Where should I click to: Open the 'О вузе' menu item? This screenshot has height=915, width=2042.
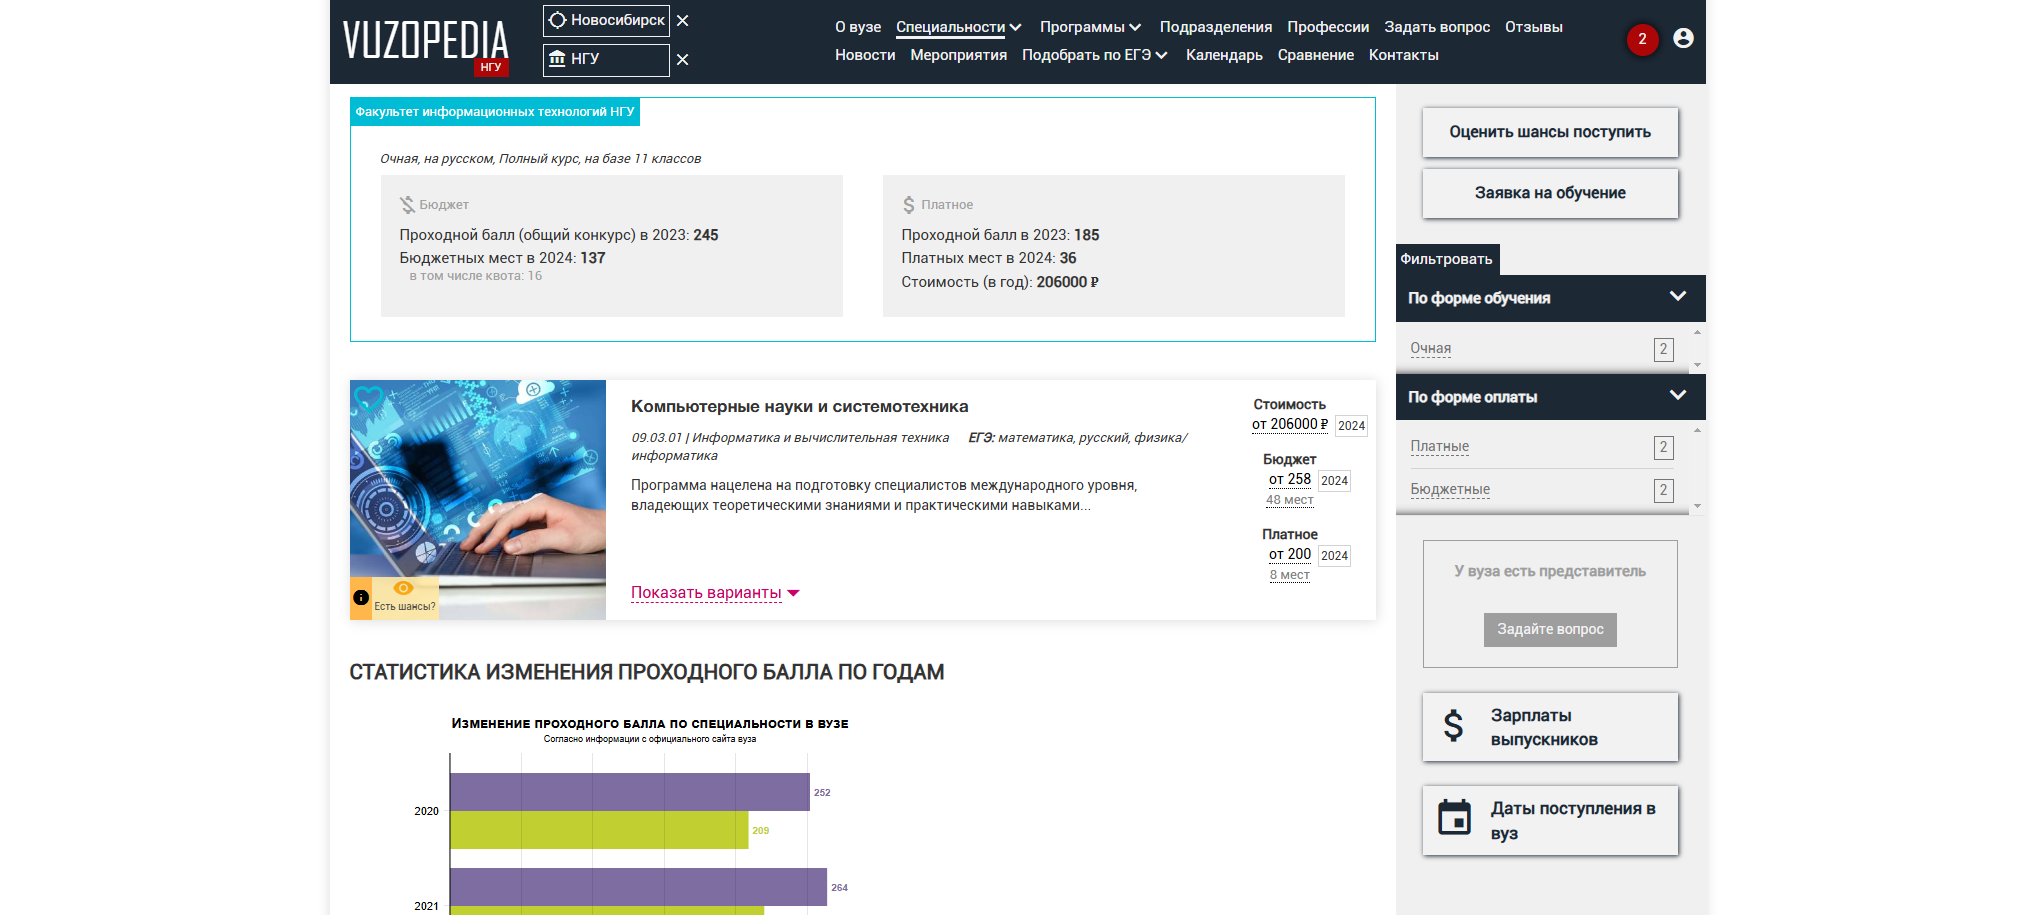click(858, 27)
